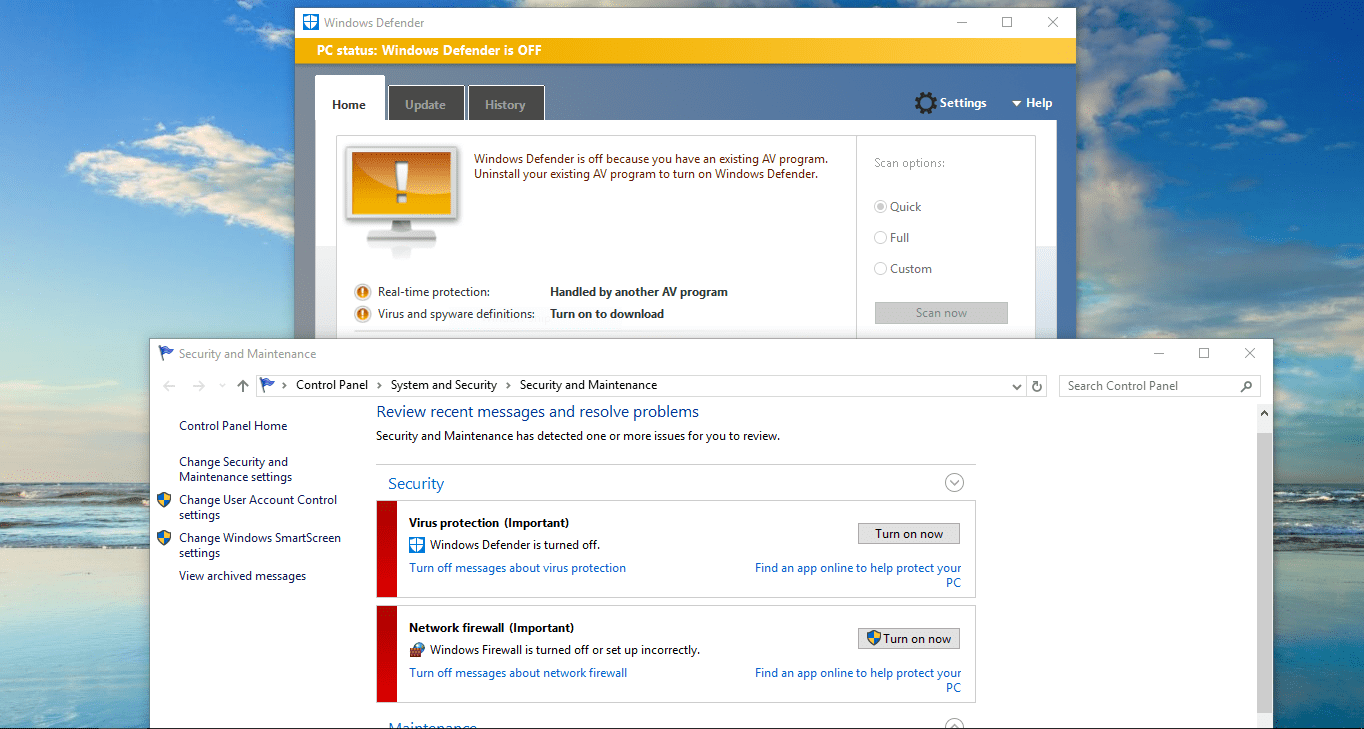
Task: Select the Custom scan option
Action: click(881, 269)
